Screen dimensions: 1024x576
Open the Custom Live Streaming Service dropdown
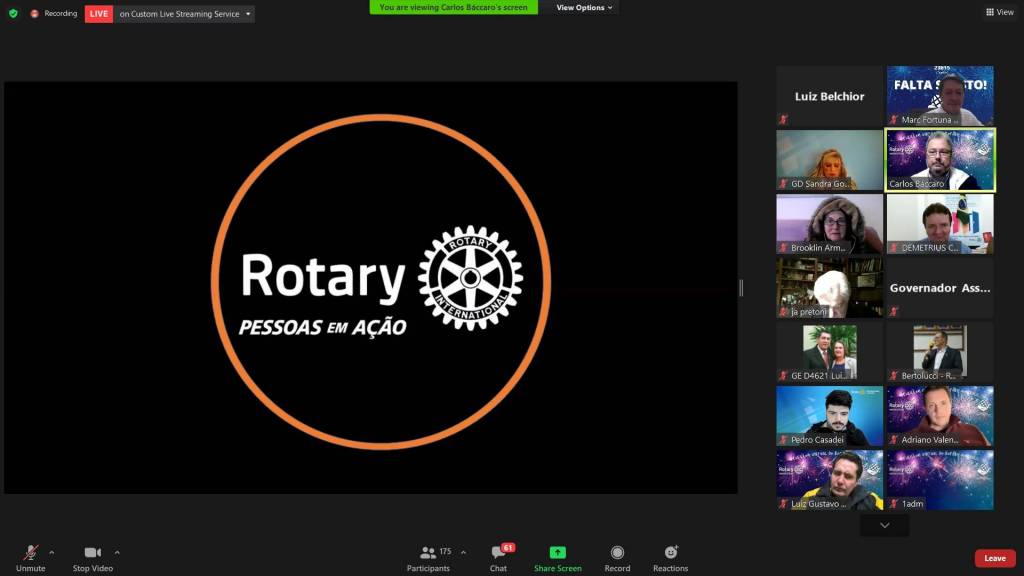tap(248, 14)
